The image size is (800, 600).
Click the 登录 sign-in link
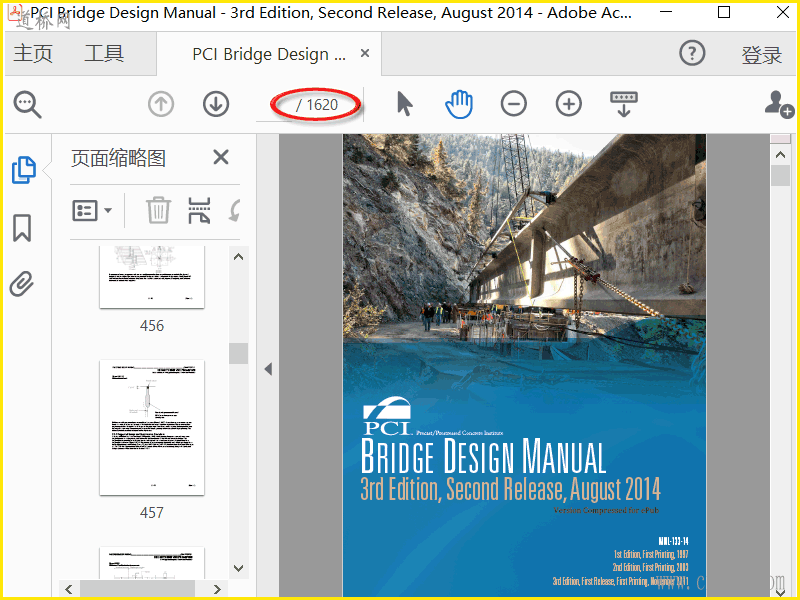762,55
